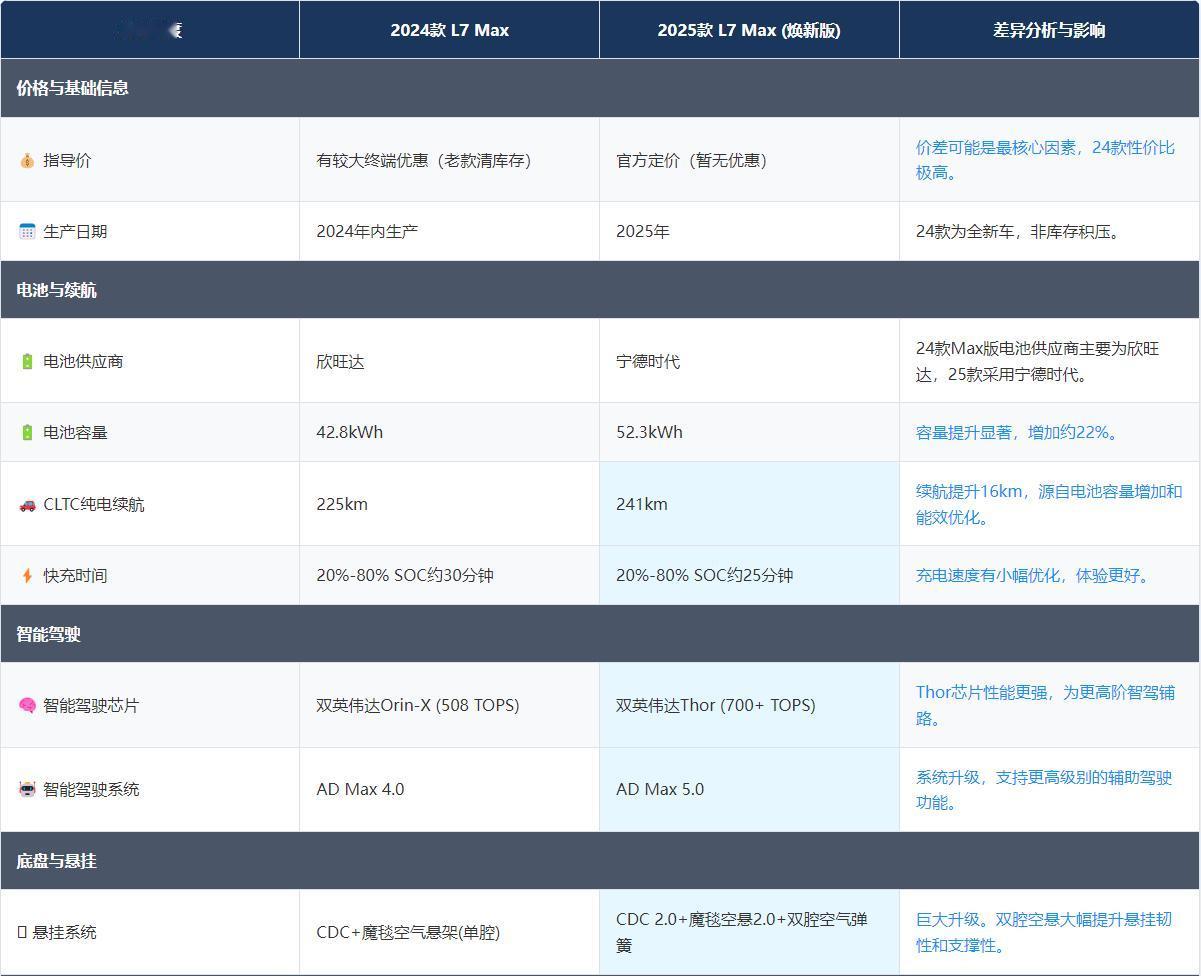Click the CLTC纯电续航 row label
The image size is (1201, 976).
click(x=94, y=504)
